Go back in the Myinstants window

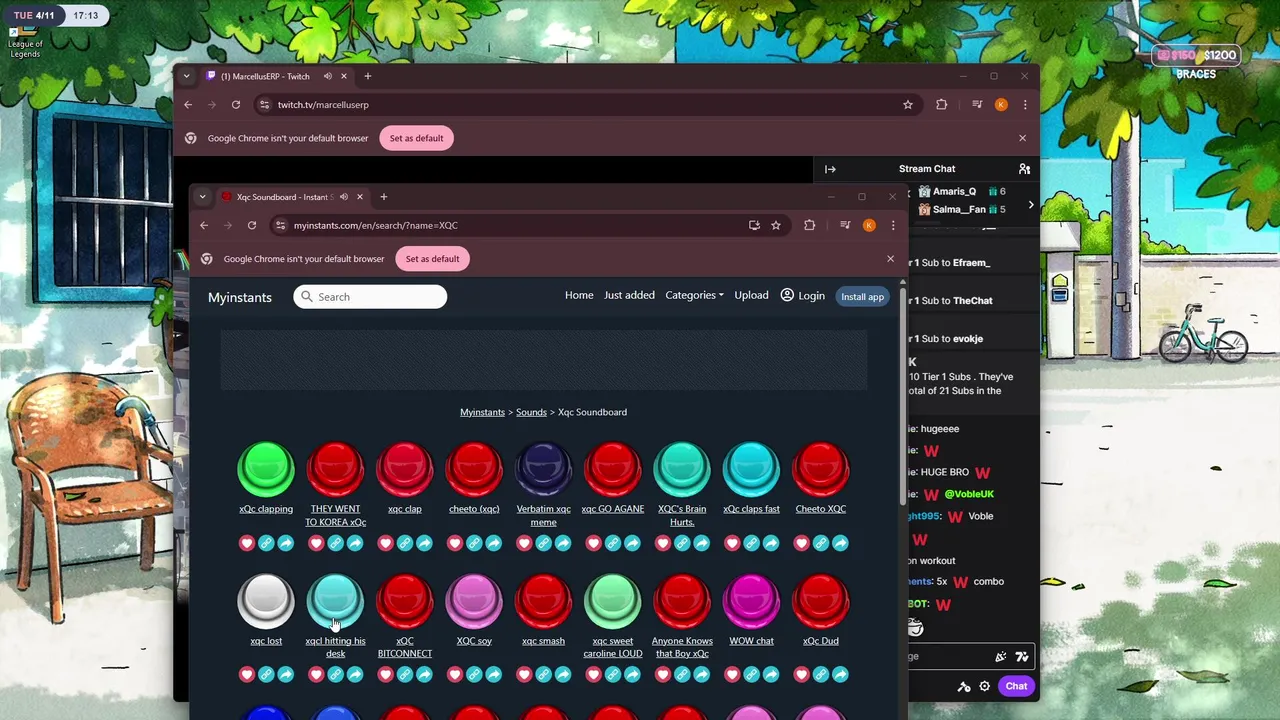204,225
